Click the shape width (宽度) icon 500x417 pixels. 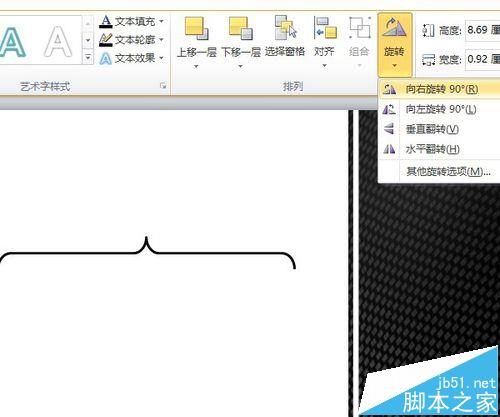pyautogui.click(x=428, y=60)
